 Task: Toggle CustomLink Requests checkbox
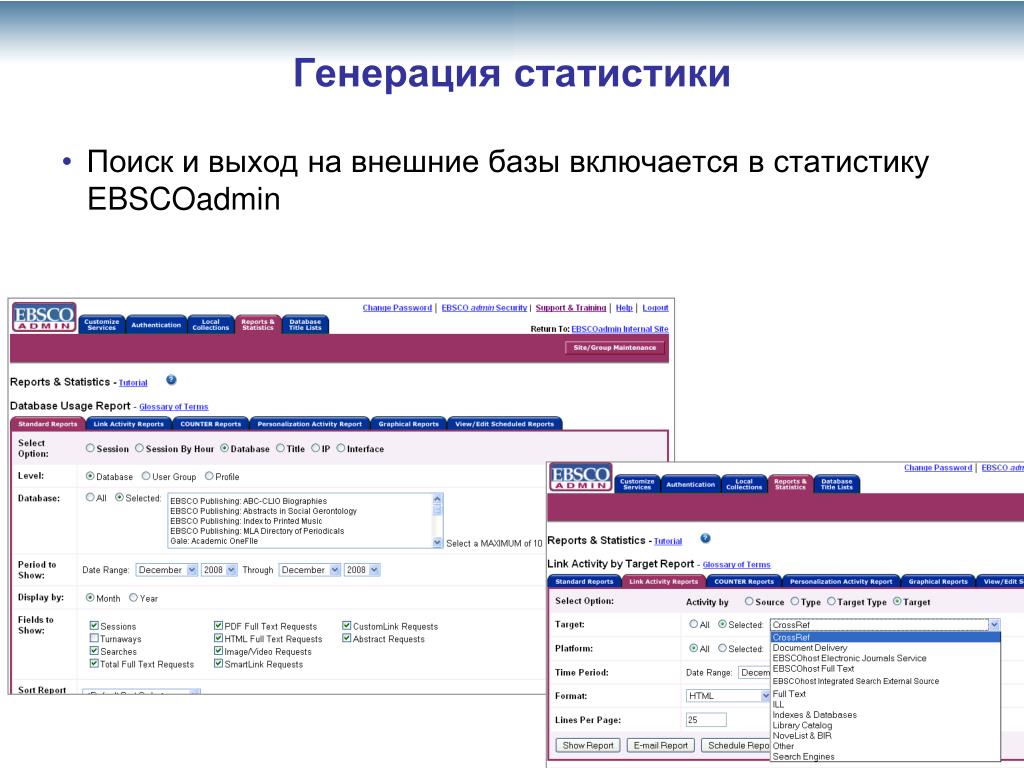point(347,626)
